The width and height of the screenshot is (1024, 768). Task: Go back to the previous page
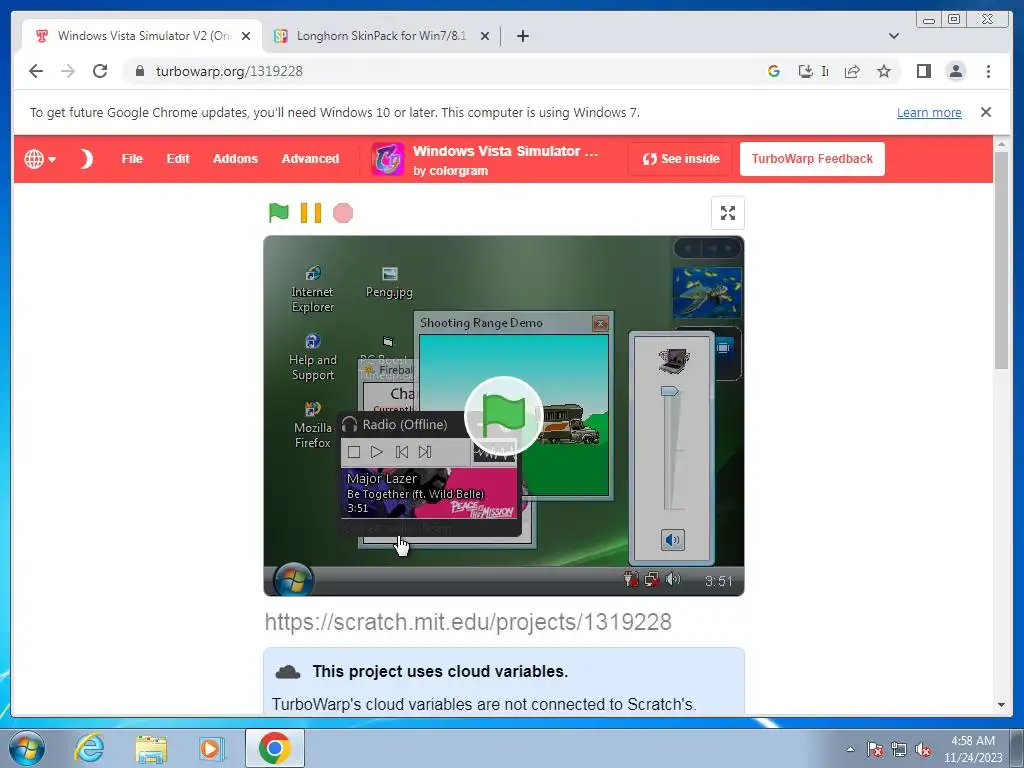coord(36,71)
